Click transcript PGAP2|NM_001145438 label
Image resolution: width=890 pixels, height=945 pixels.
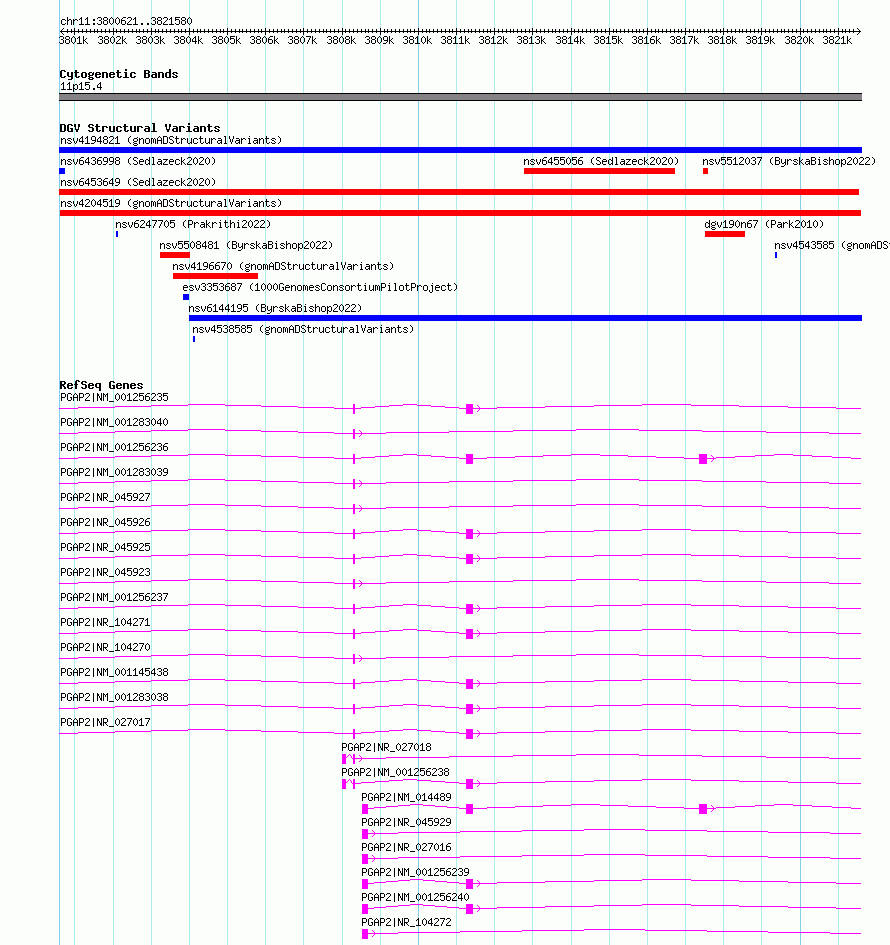114,673
